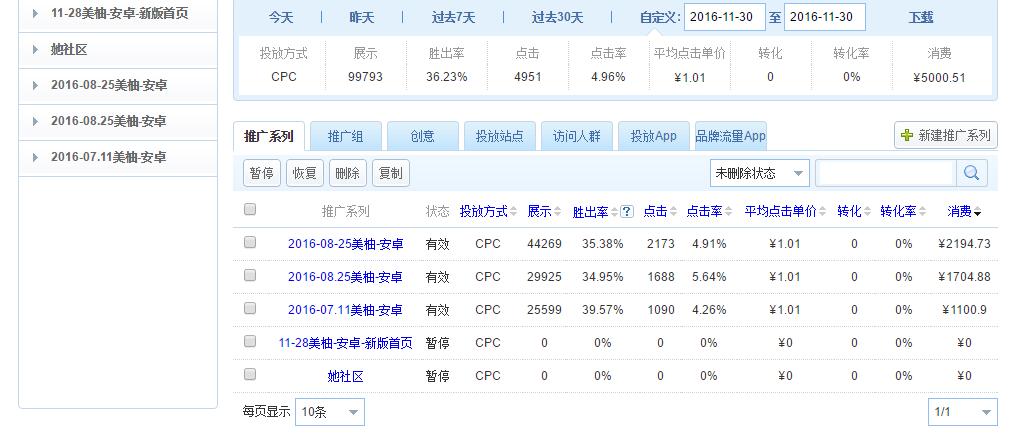Check the box for 她社区 row
This screenshot has width=1016, height=442.
coord(250,375)
